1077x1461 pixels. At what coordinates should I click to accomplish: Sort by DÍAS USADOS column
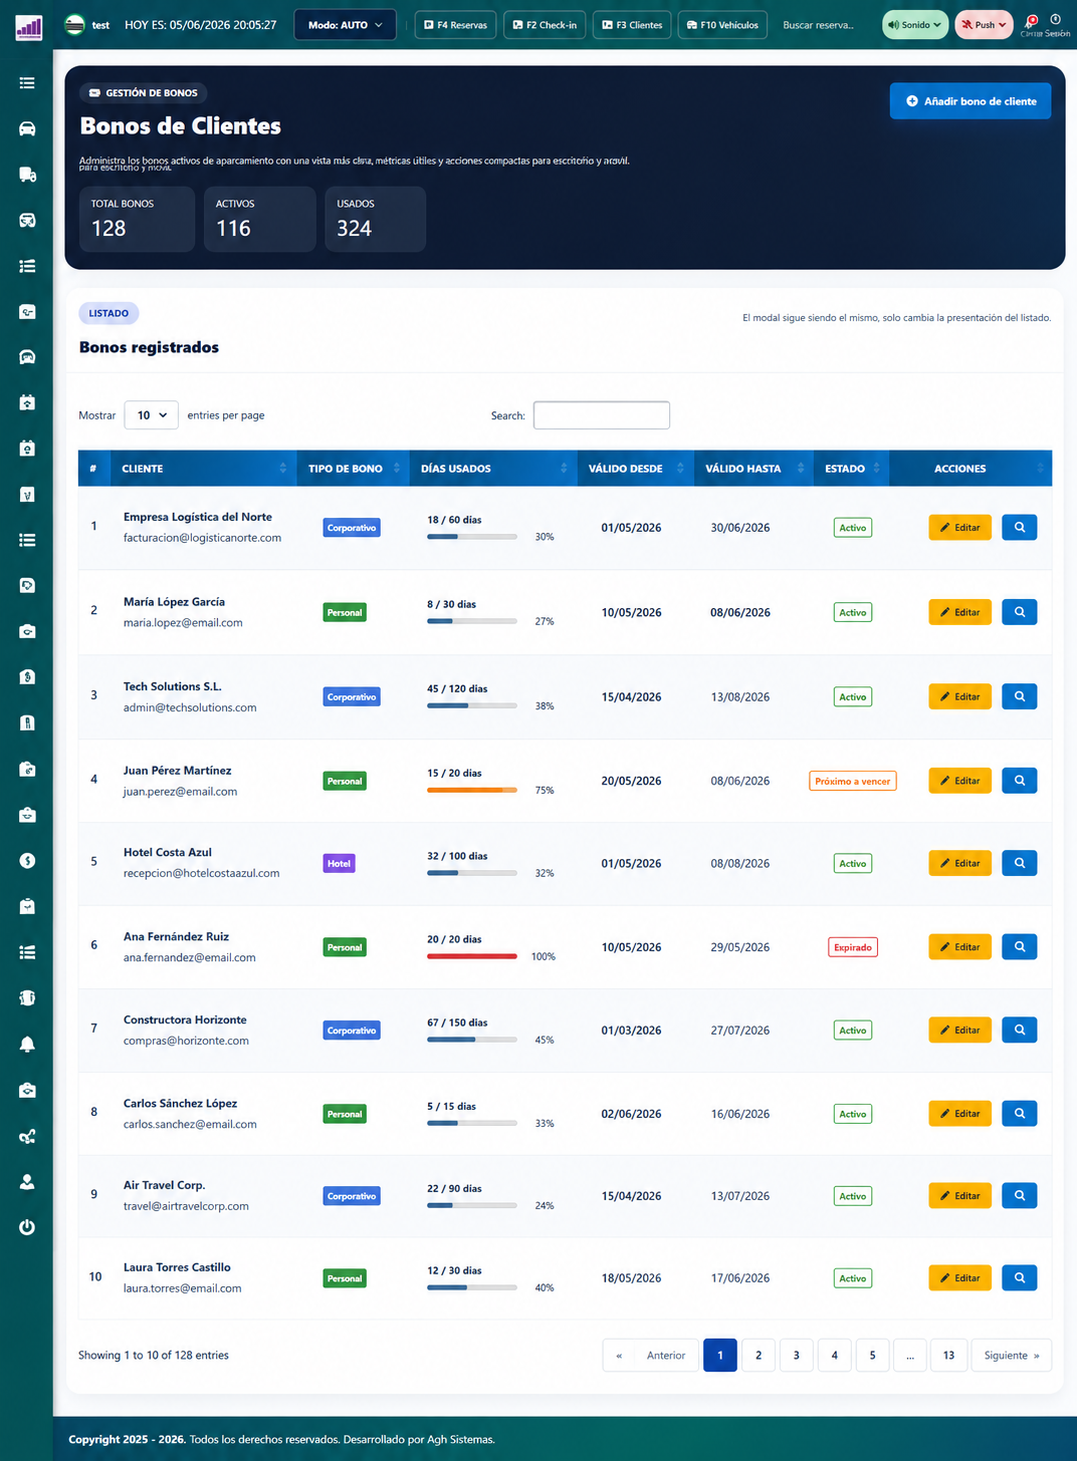coord(564,468)
